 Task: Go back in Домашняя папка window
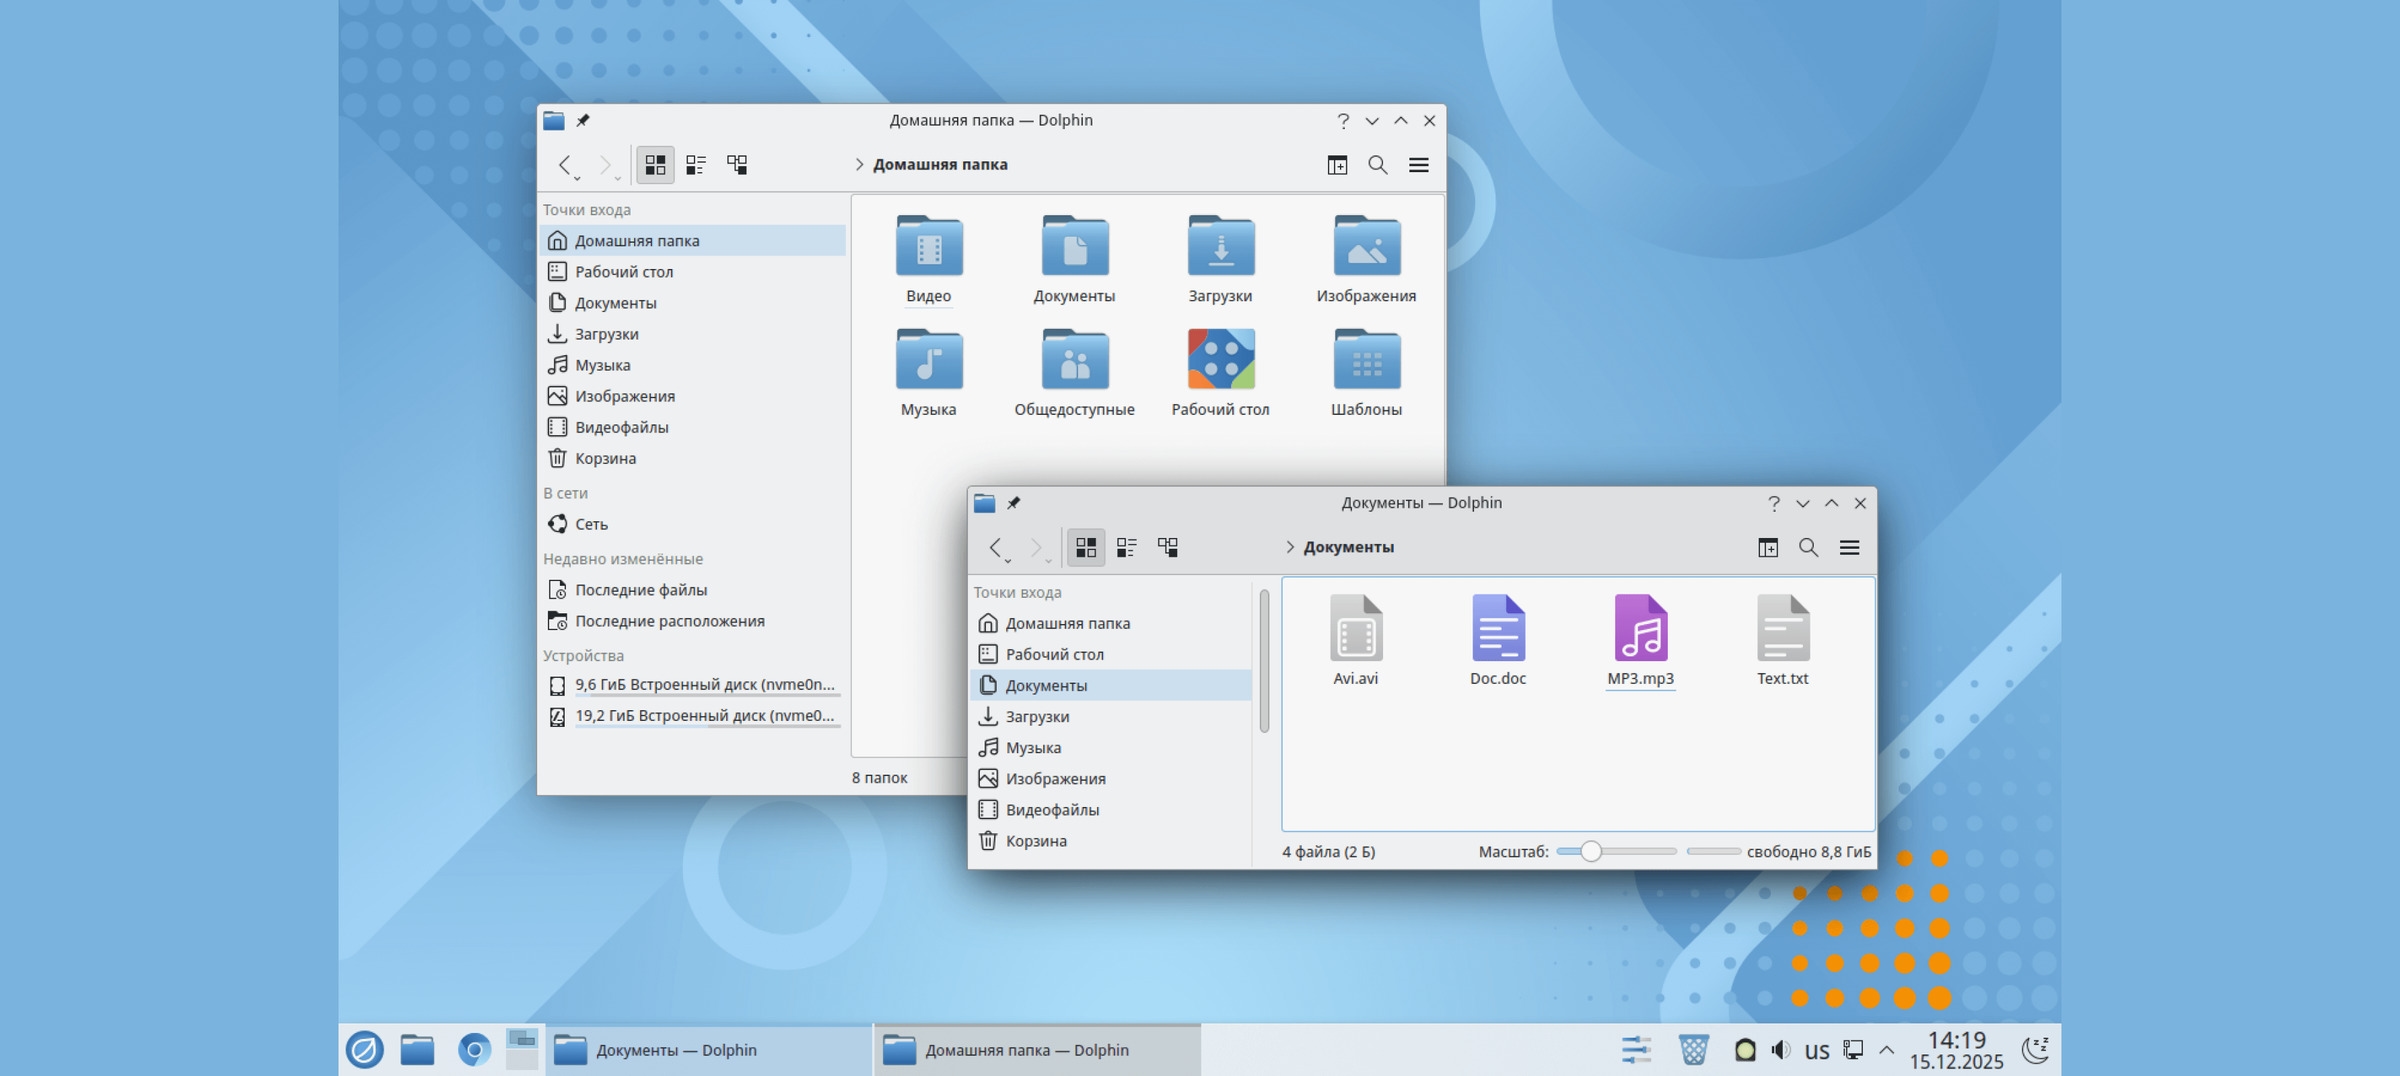[566, 164]
